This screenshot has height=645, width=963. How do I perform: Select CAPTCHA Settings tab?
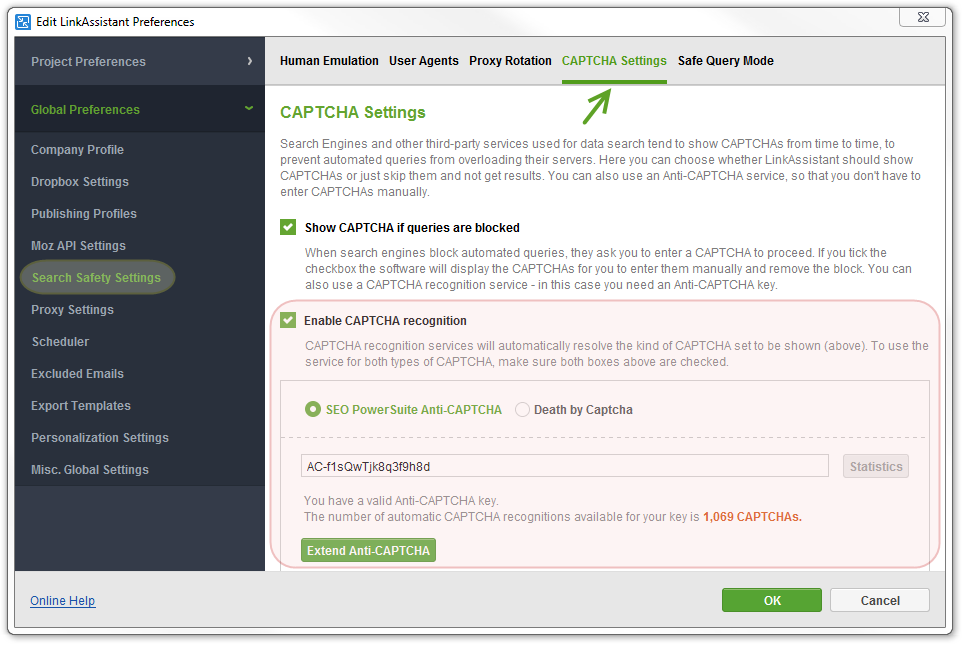pos(614,61)
